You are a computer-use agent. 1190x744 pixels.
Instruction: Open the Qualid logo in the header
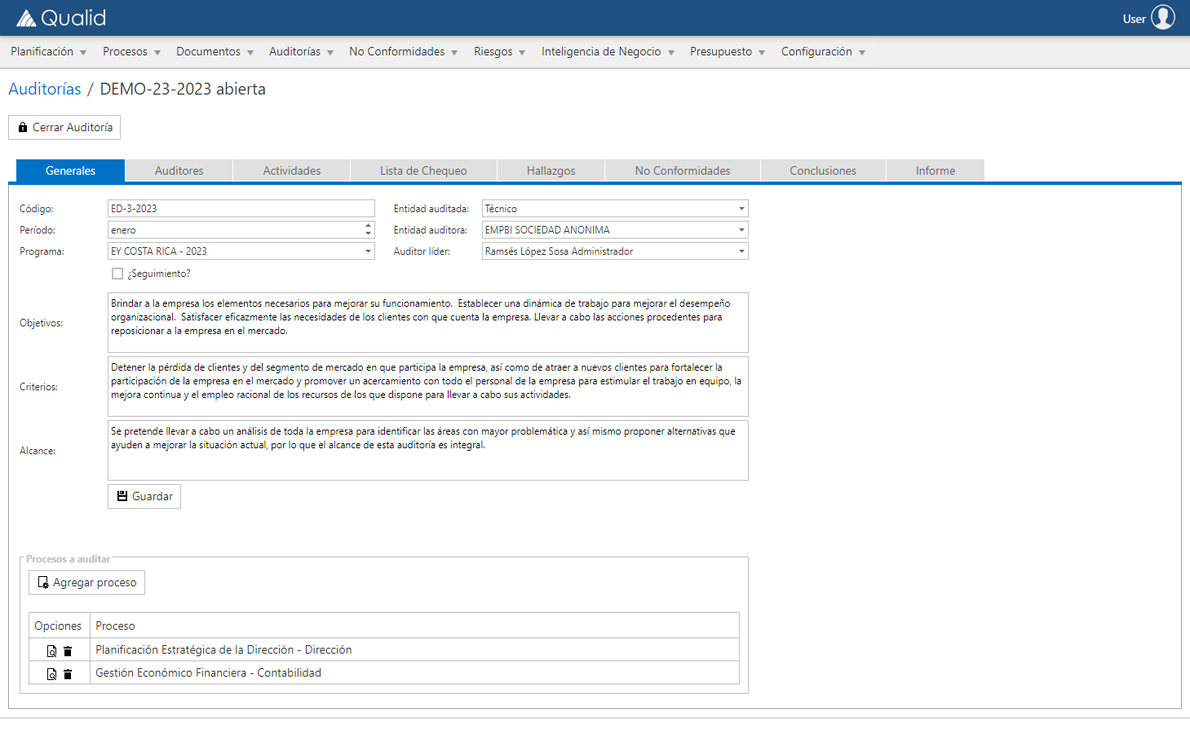coord(60,17)
